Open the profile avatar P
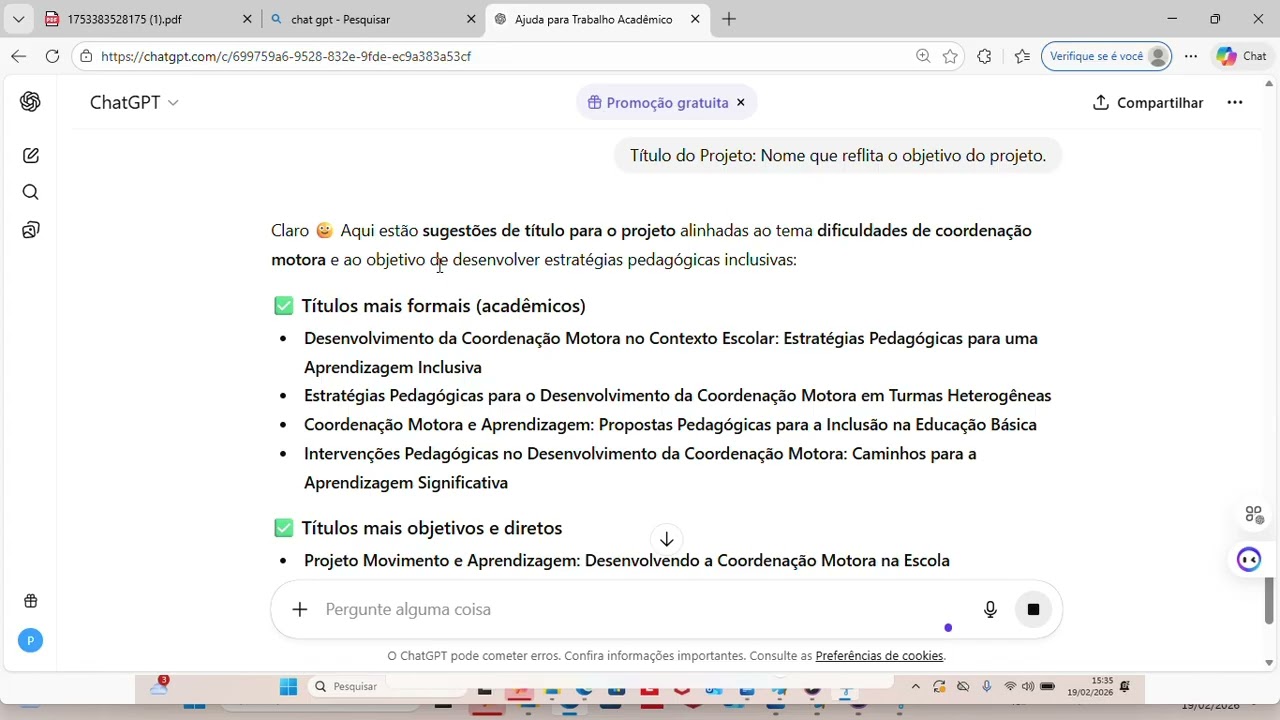Image resolution: width=1280 pixels, height=720 pixels. (30, 641)
